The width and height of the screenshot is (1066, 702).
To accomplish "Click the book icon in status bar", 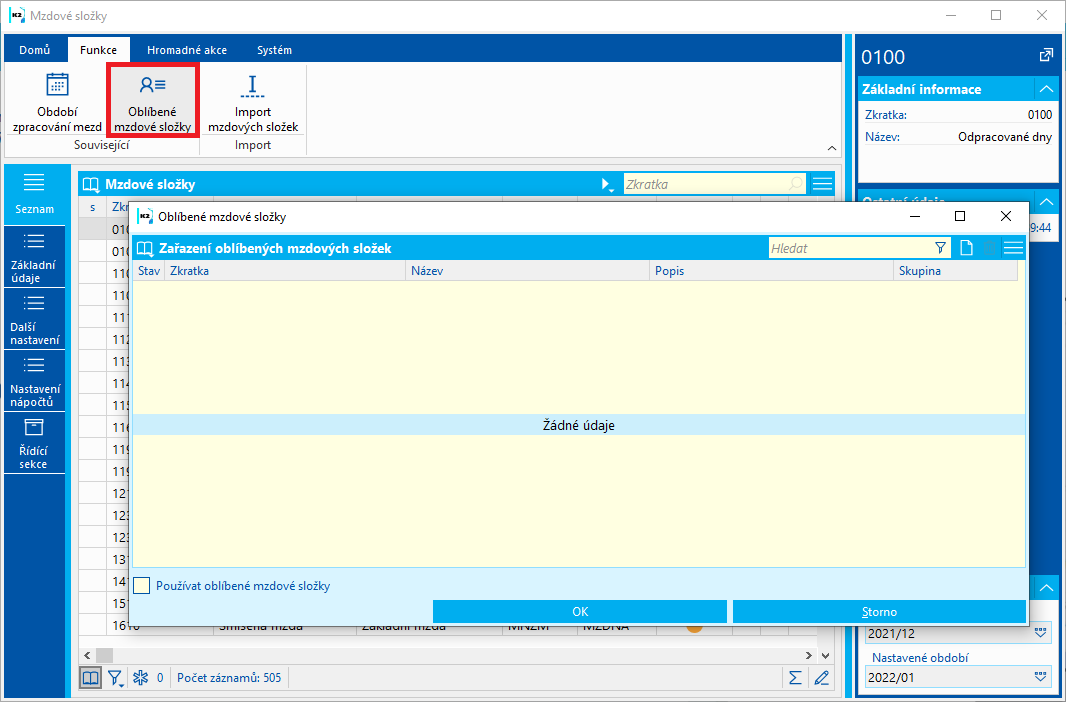I will (x=90, y=677).
